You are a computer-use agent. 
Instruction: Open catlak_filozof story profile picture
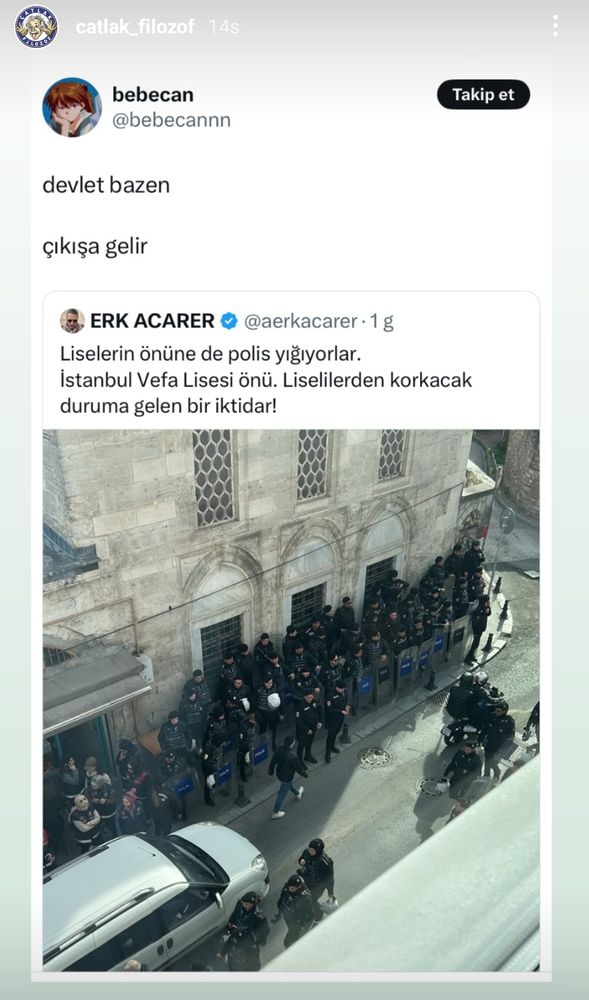tap(36, 27)
